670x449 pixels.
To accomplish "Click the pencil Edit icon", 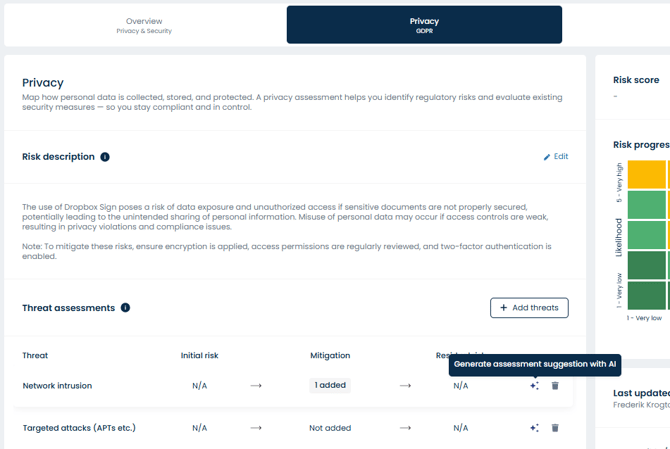I will tap(547, 157).
